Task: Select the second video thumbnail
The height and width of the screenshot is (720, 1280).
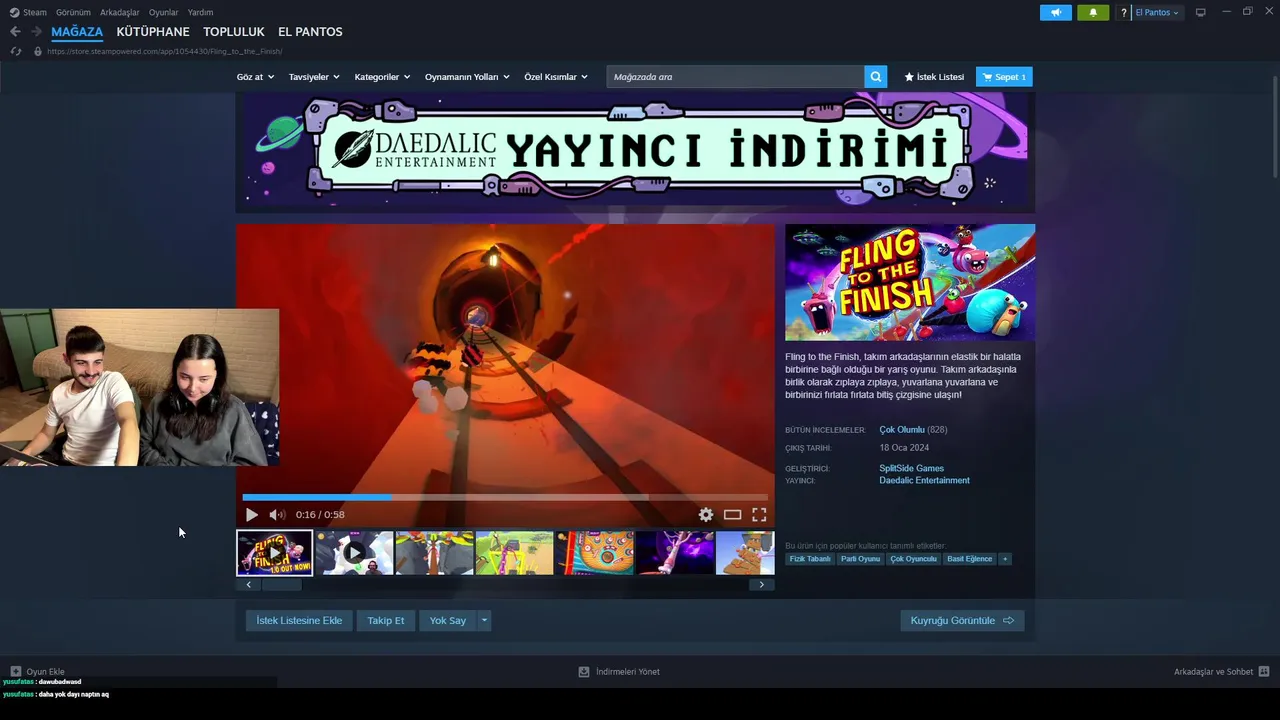Action: [x=354, y=553]
